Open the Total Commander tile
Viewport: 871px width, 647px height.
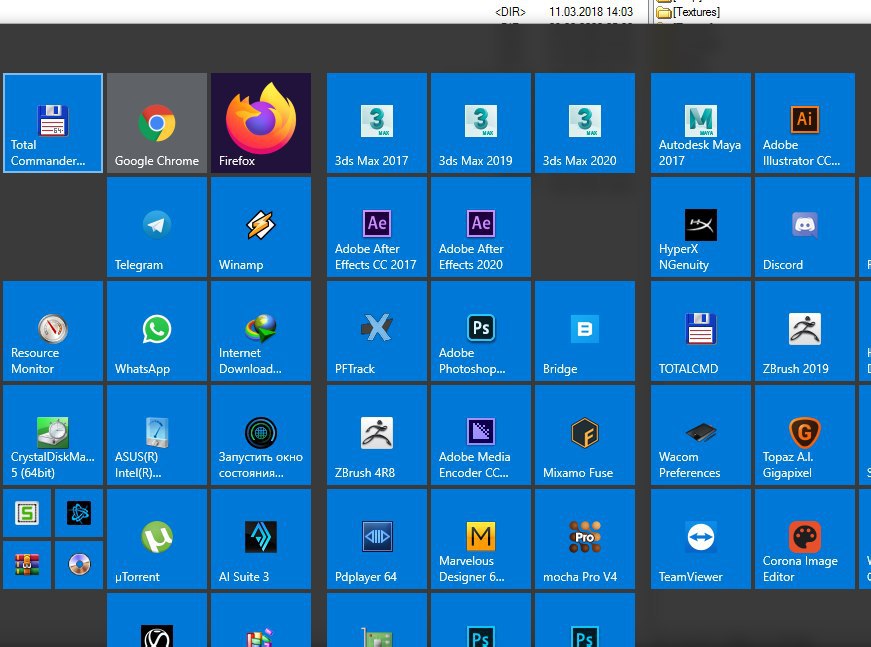(x=53, y=123)
